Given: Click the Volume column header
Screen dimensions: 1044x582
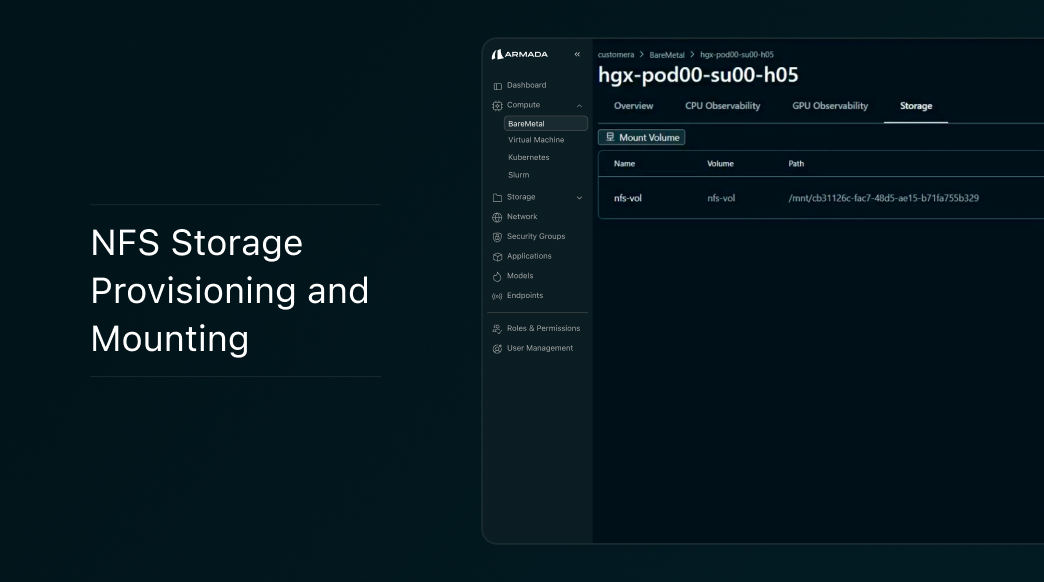Looking at the screenshot, I should pos(720,164).
